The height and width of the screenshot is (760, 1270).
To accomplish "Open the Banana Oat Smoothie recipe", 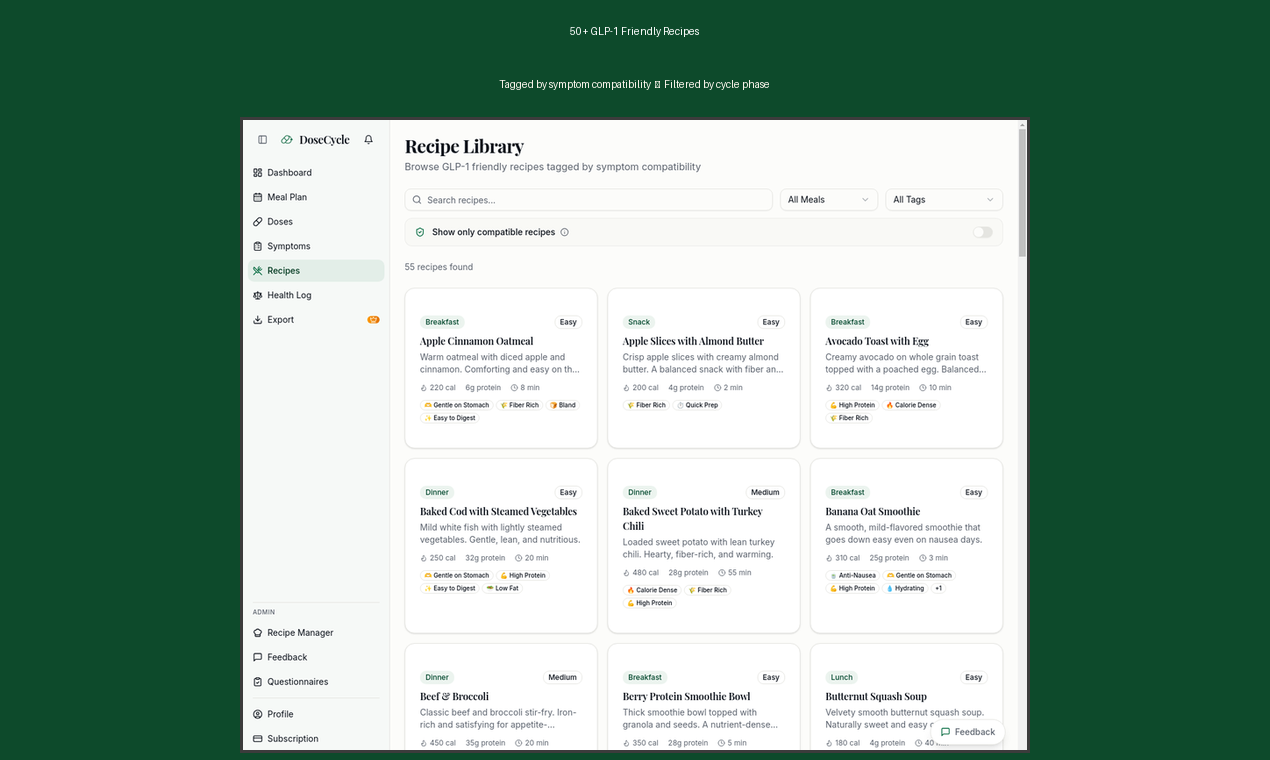I will [x=906, y=546].
